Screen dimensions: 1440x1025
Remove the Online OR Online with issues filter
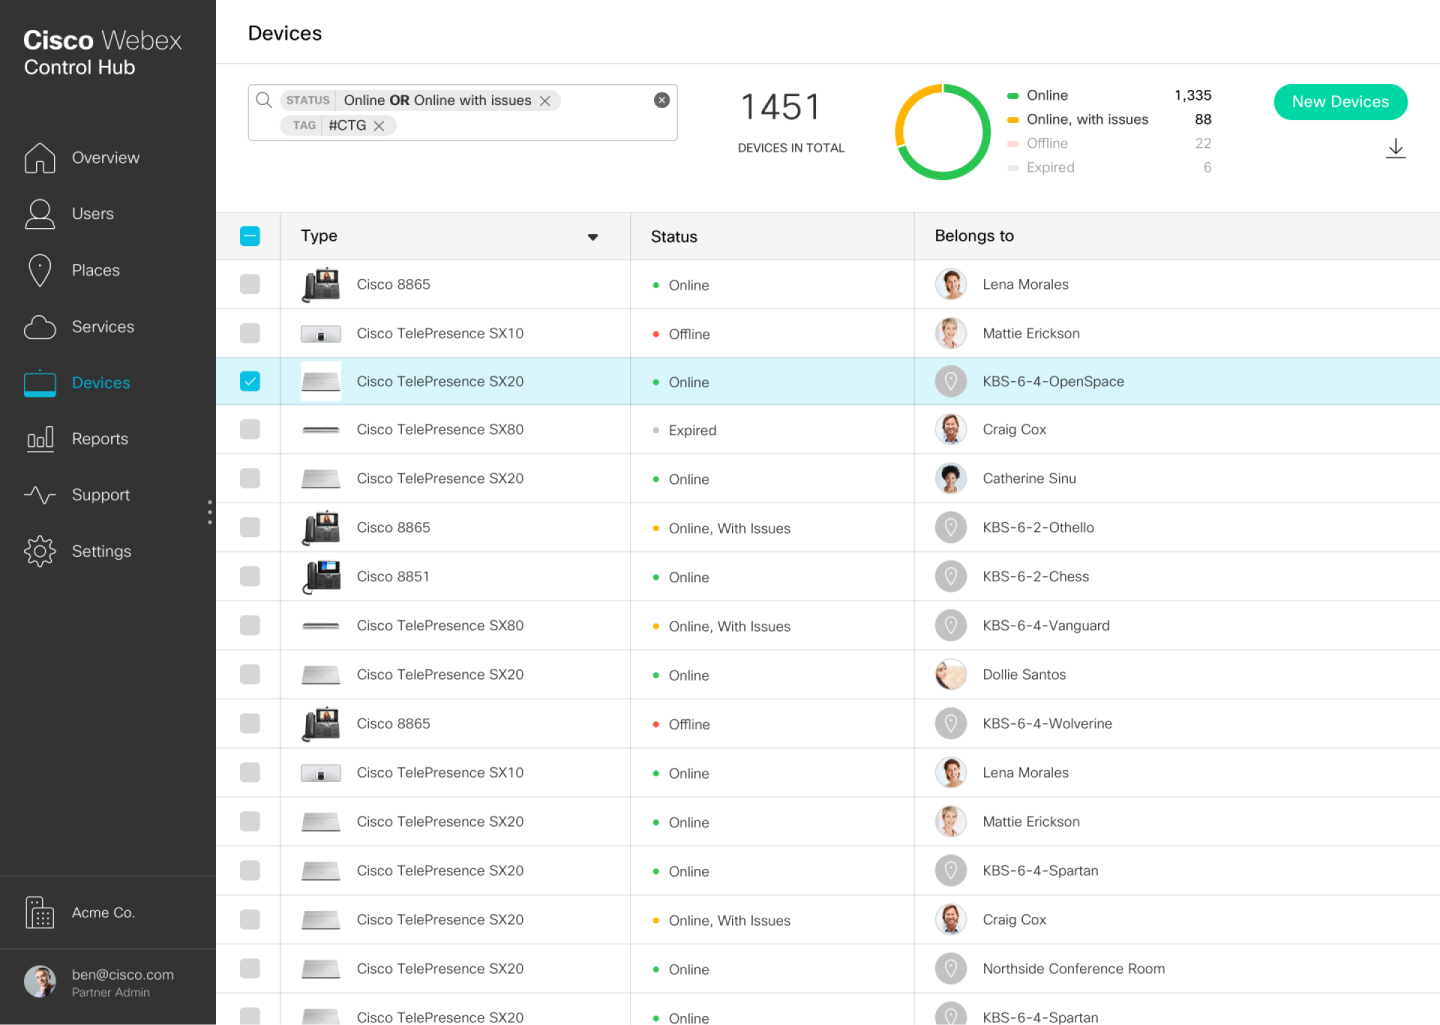coord(545,101)
